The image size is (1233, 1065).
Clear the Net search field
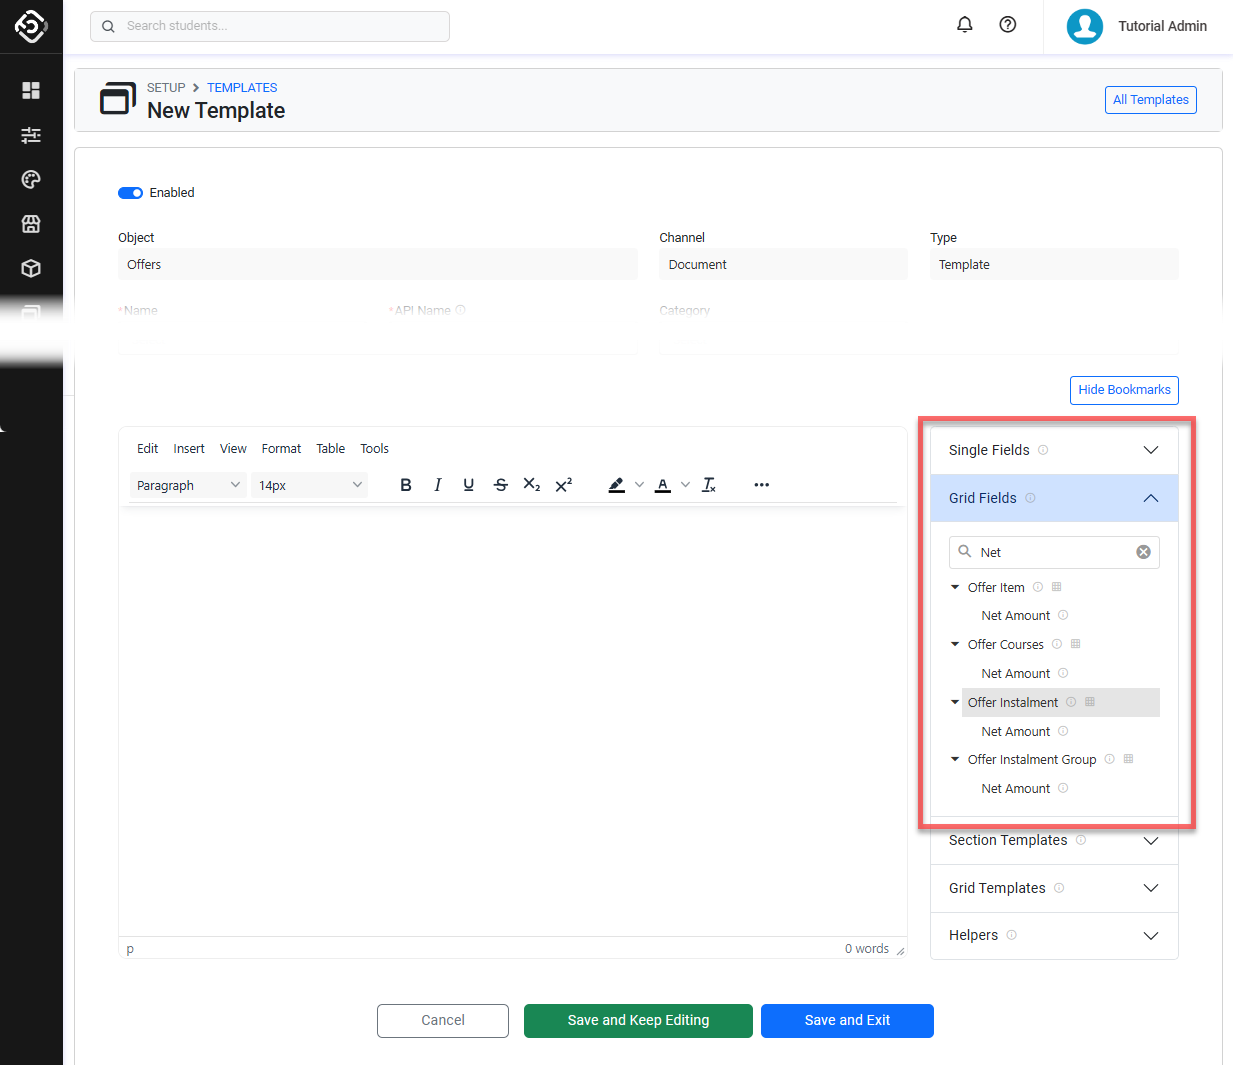click(x=1143, y=552)
